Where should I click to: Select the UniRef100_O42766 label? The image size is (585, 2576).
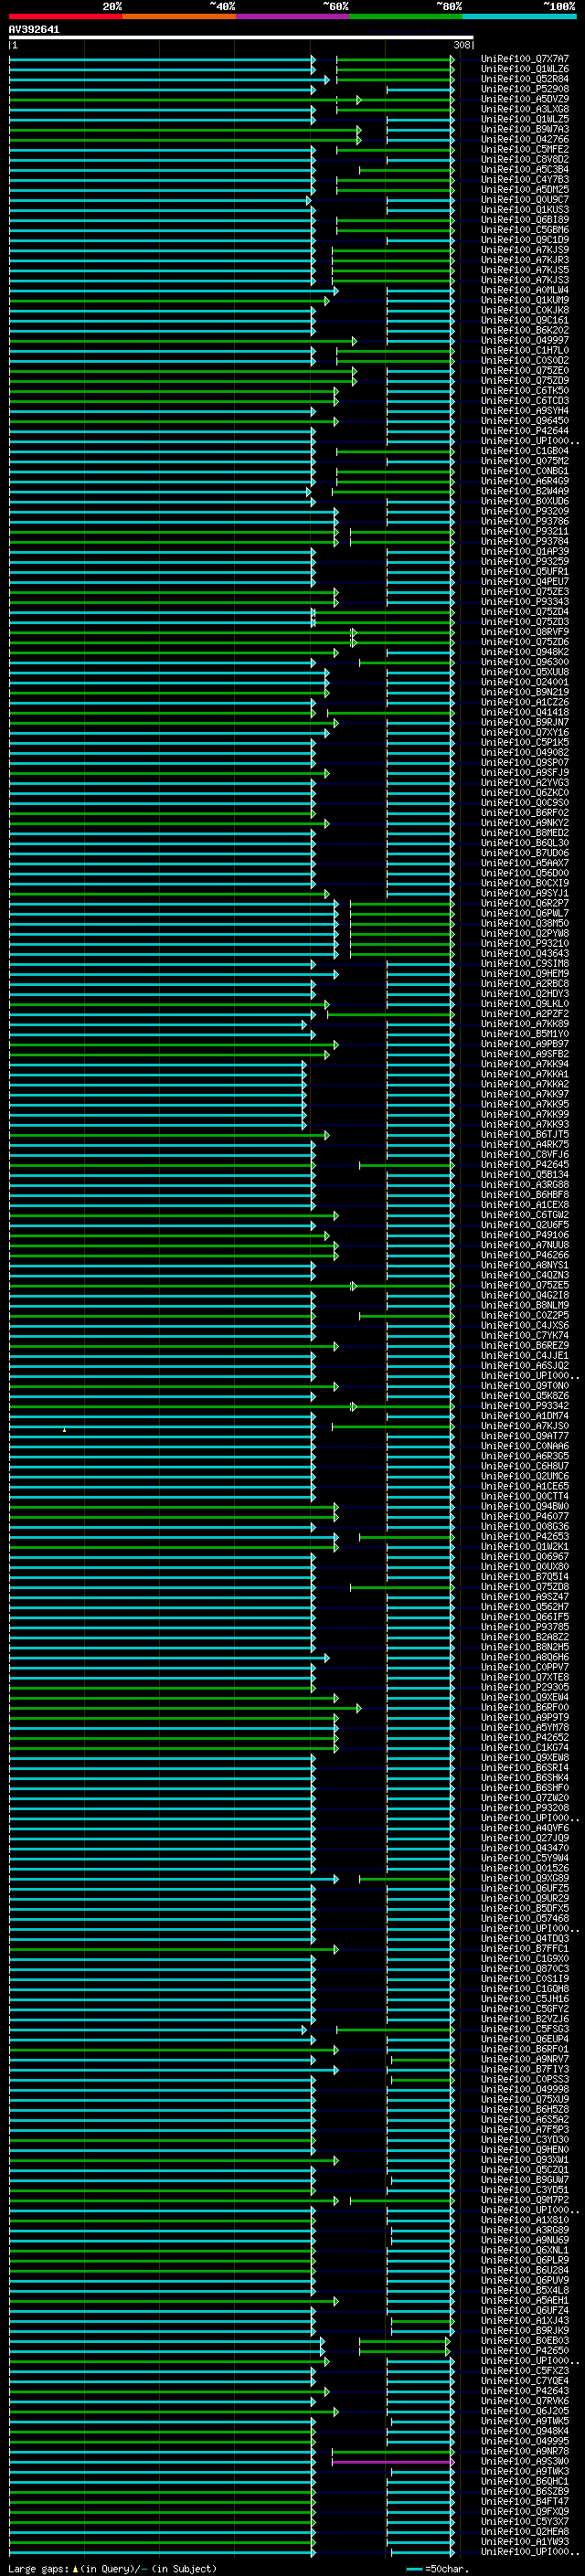point(525,139)
